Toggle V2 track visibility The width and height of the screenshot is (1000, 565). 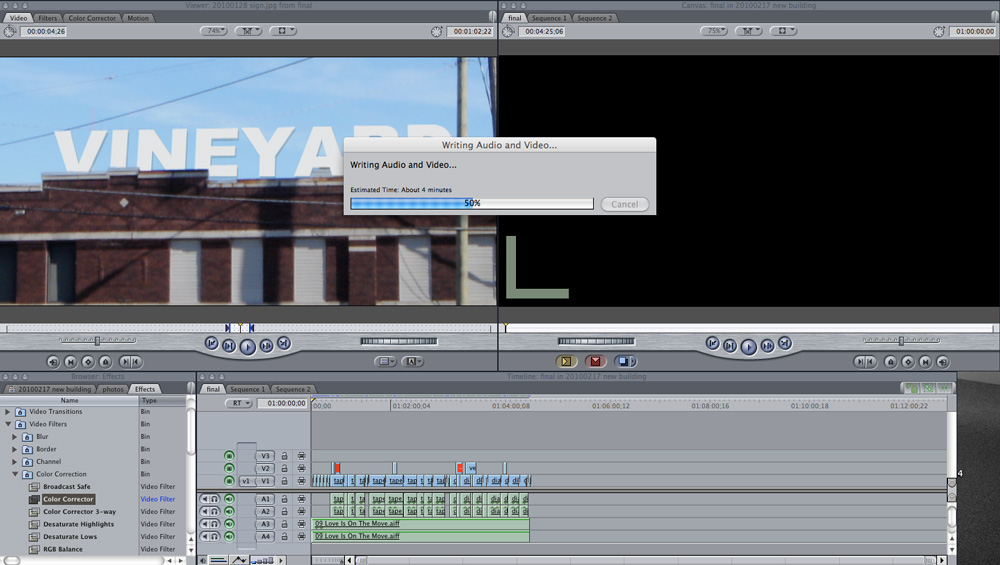click(229, 468)
